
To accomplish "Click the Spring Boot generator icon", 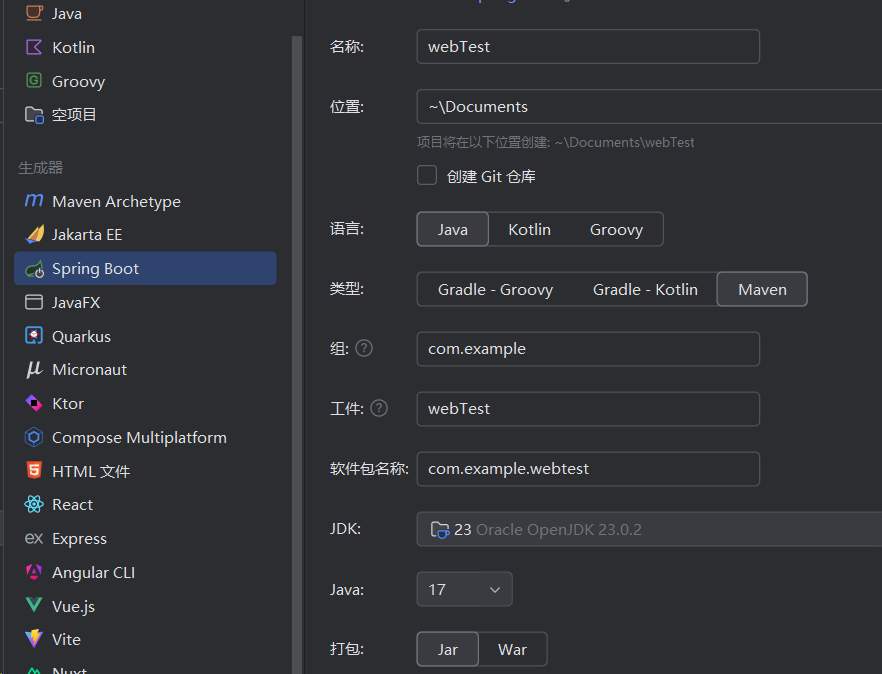I will coord(34,269).
